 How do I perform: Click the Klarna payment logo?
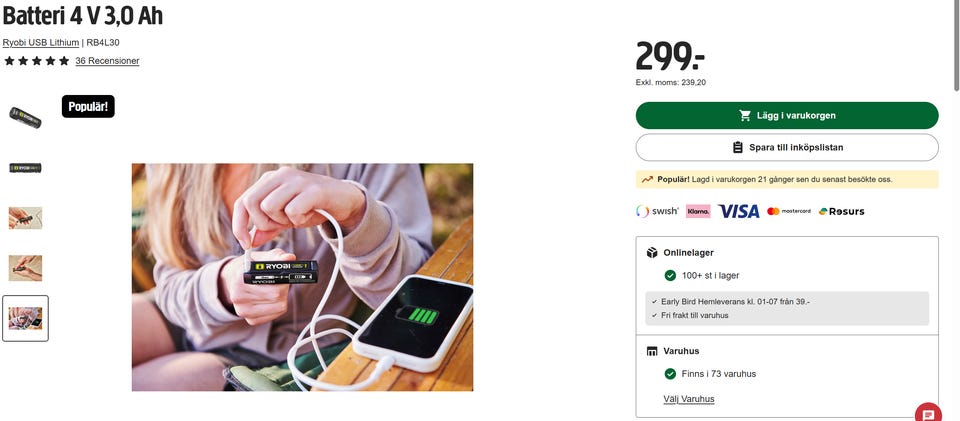[x=698, y=211]
